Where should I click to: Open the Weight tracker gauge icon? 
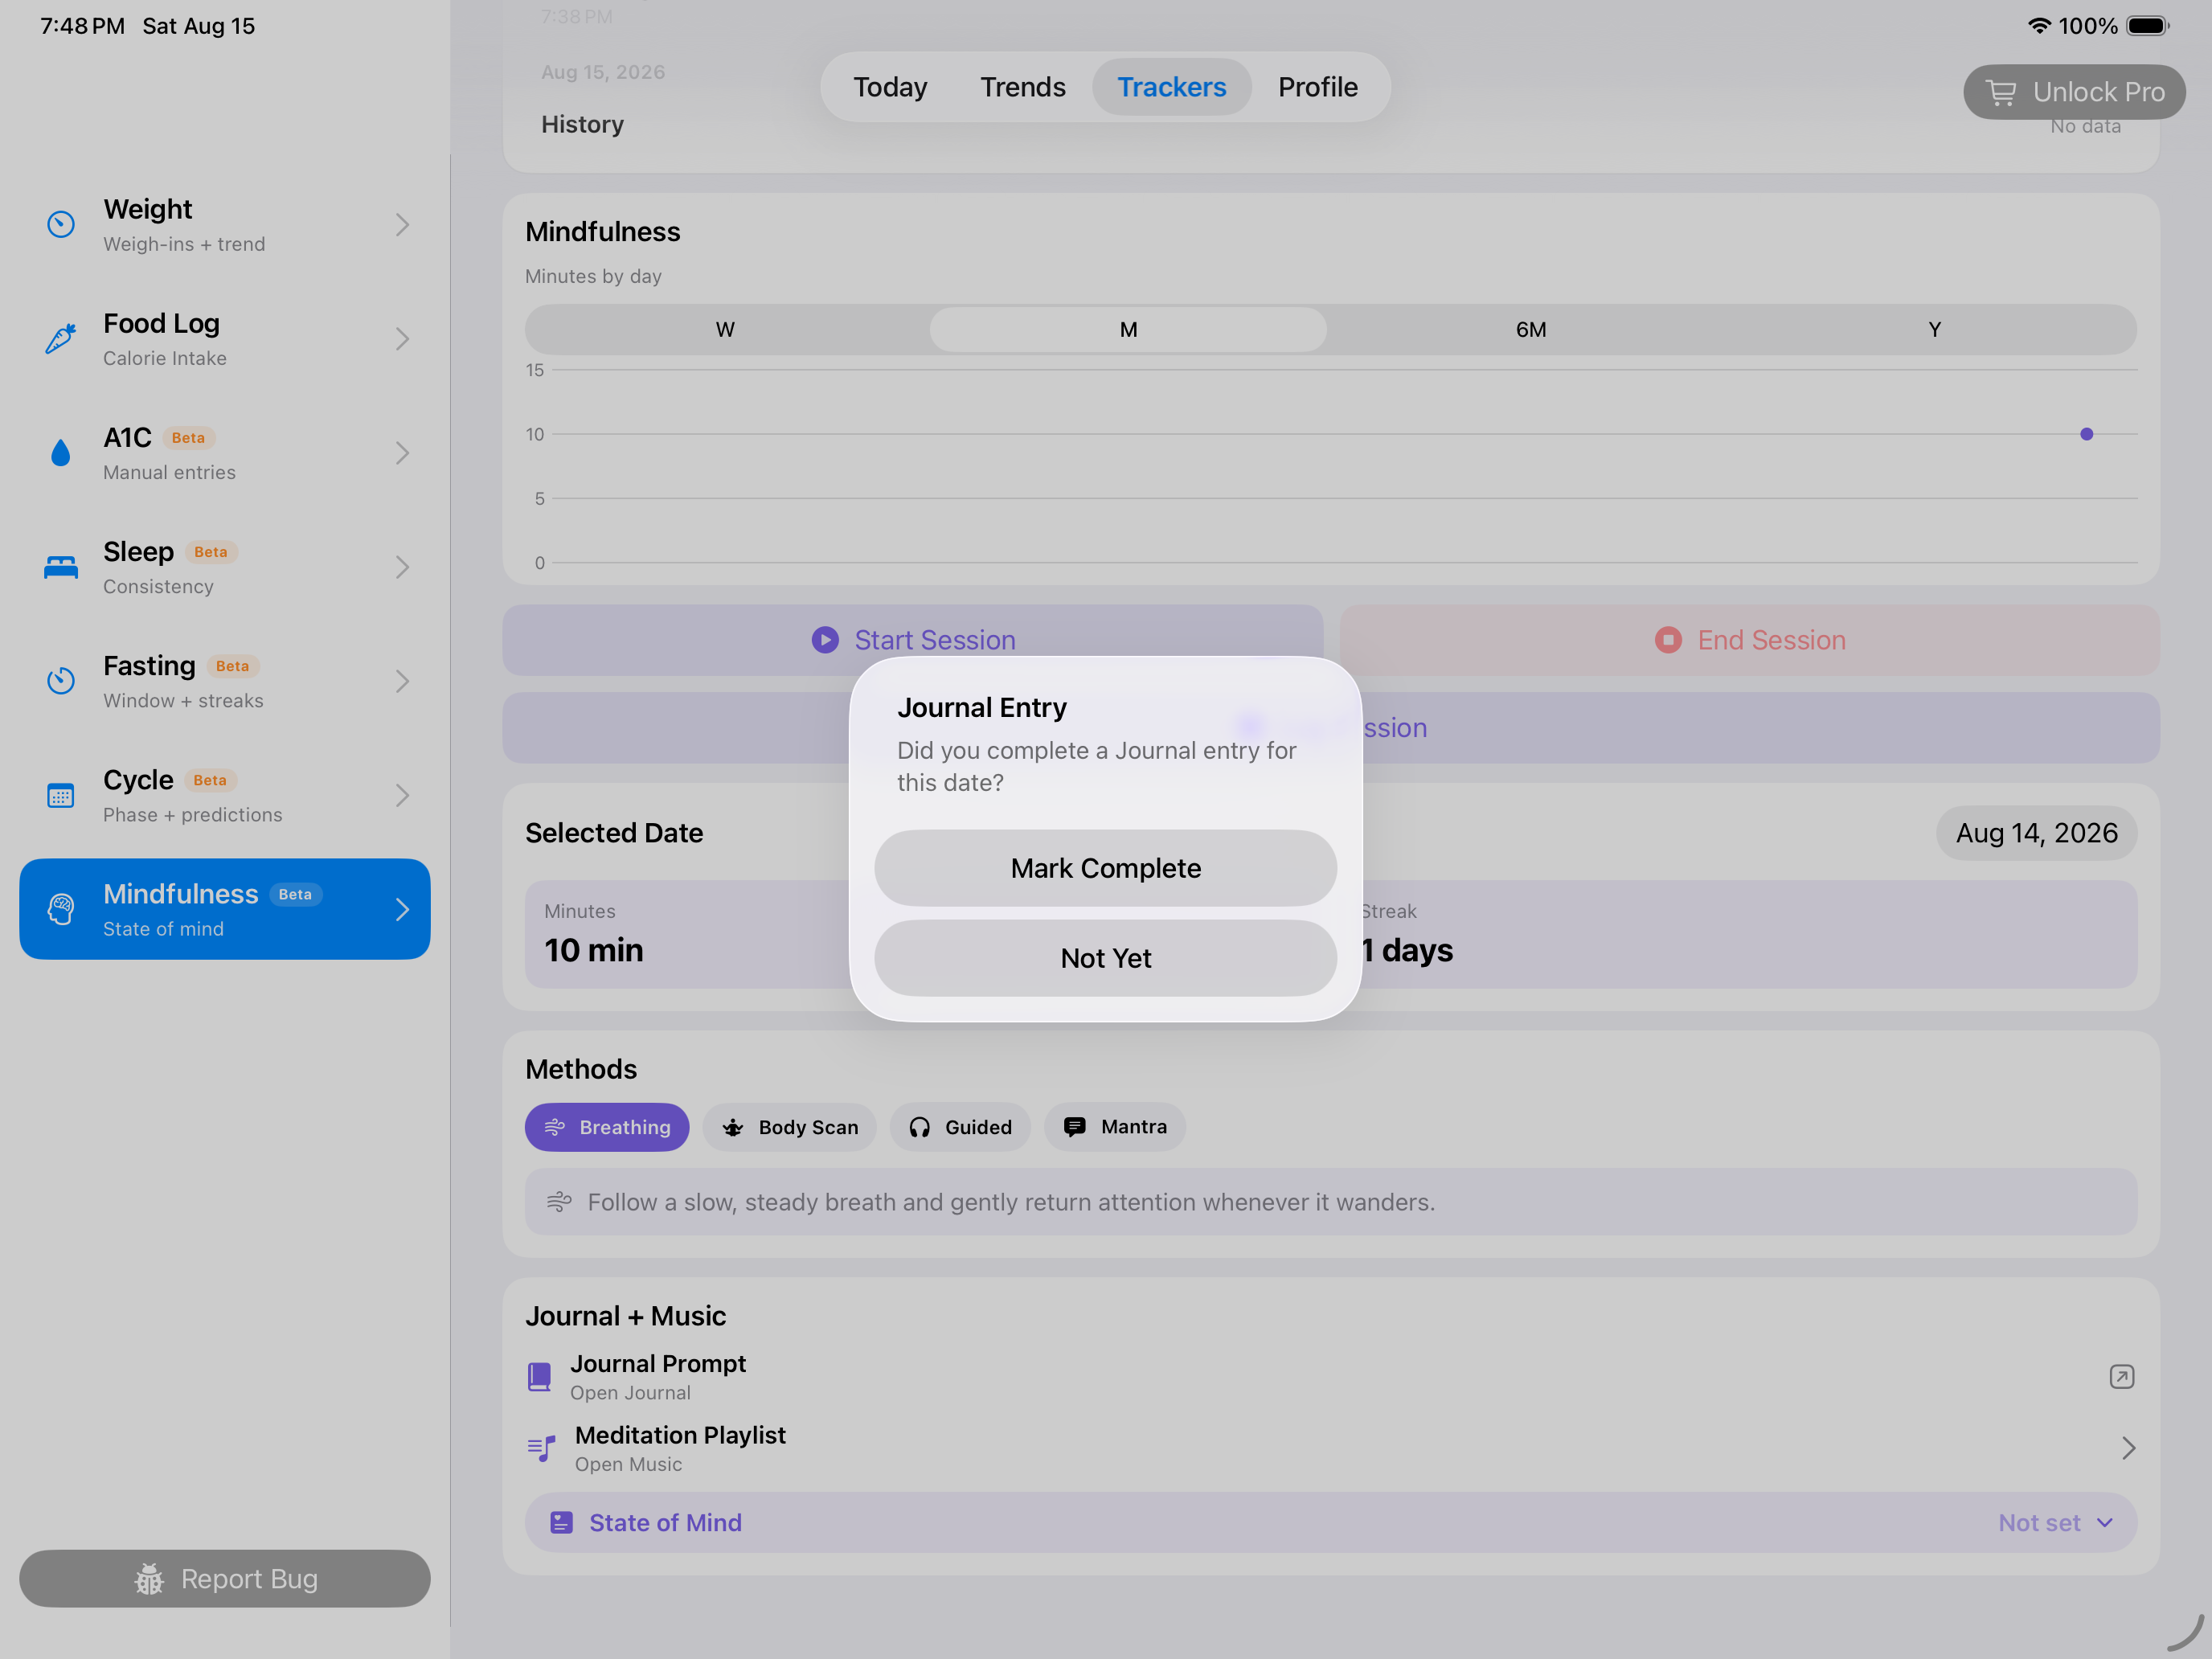pos(61,224)
